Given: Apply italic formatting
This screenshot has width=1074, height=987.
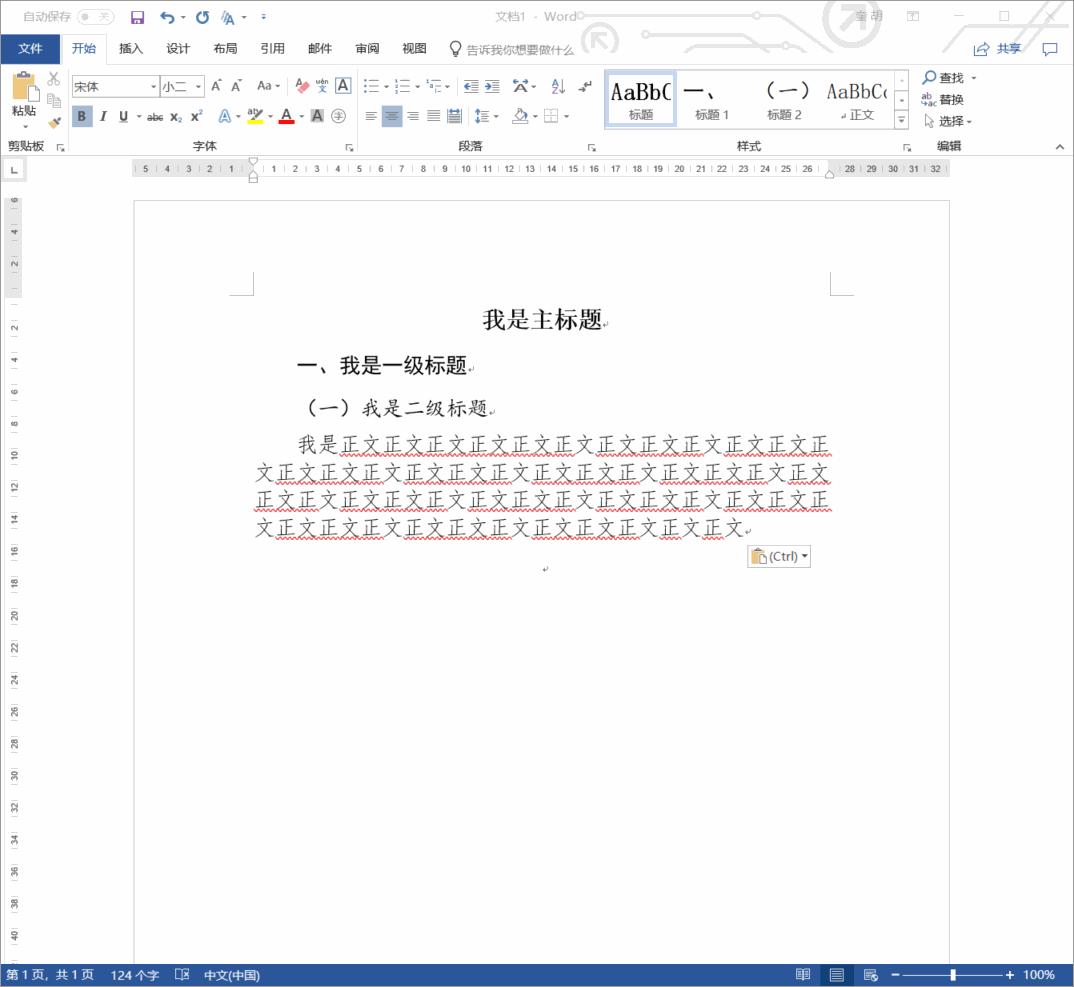Looking at the screenshot, I should tap(103, 116).
